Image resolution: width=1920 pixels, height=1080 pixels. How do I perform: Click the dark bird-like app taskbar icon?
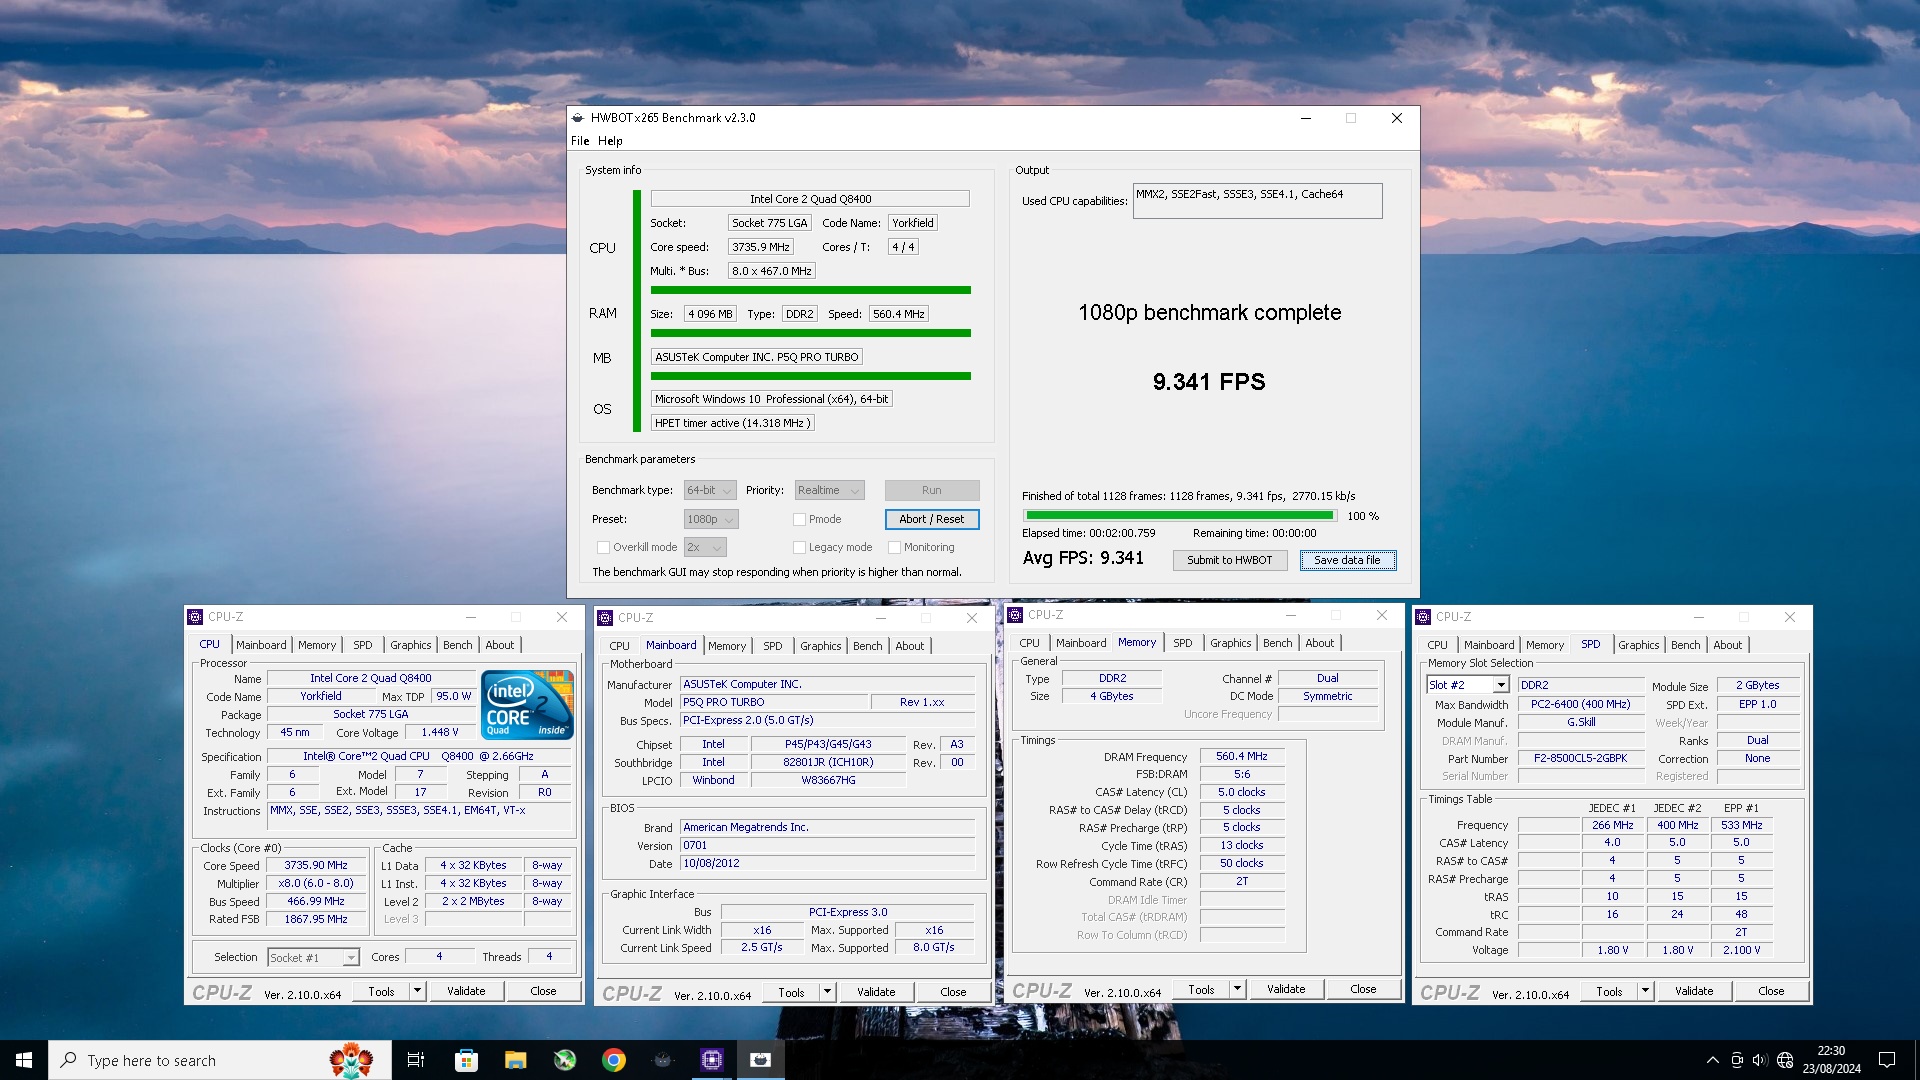(x=663, y=1060)
